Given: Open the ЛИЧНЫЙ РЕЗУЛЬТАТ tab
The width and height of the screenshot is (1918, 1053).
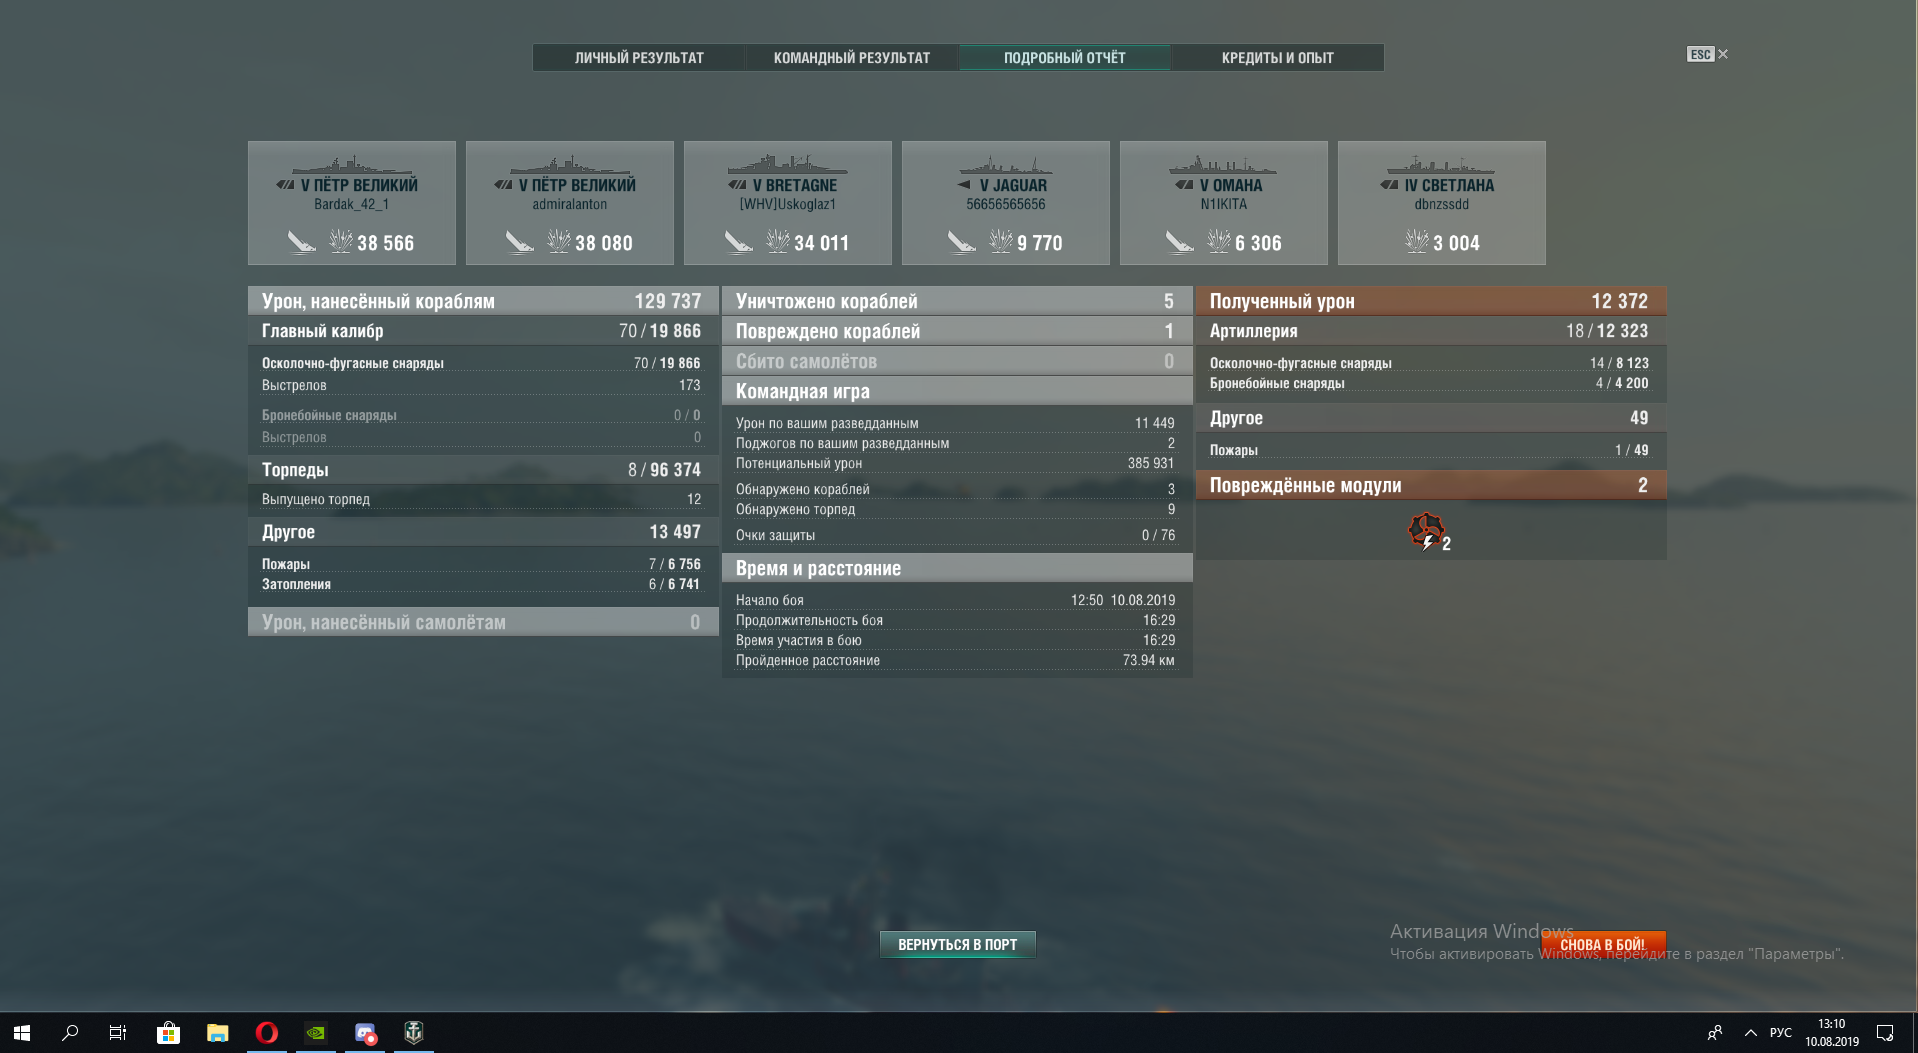Looking at the screenshot, I should [x=639, y=58].
